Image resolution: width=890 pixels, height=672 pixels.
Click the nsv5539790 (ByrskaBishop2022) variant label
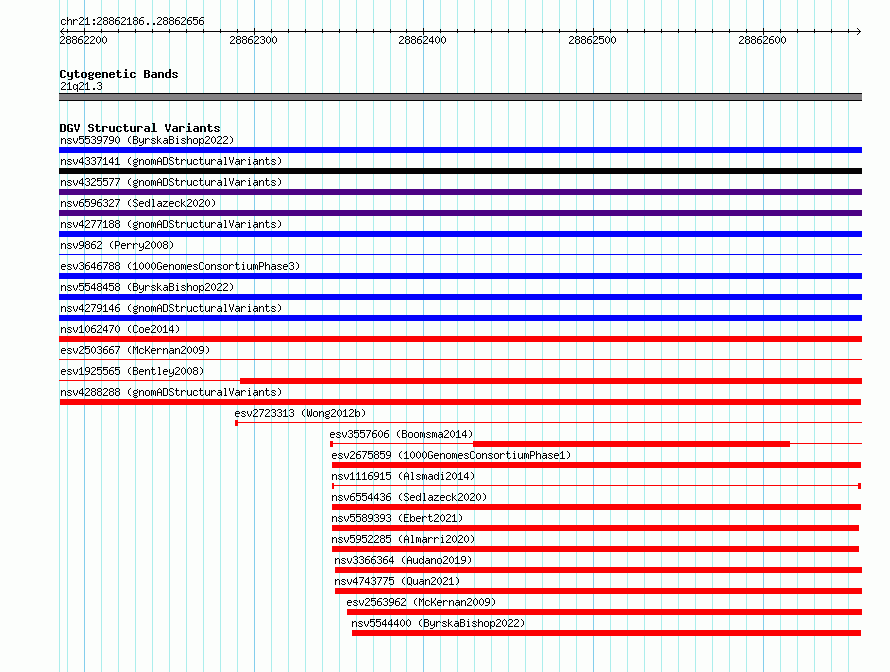coord(147,140)
